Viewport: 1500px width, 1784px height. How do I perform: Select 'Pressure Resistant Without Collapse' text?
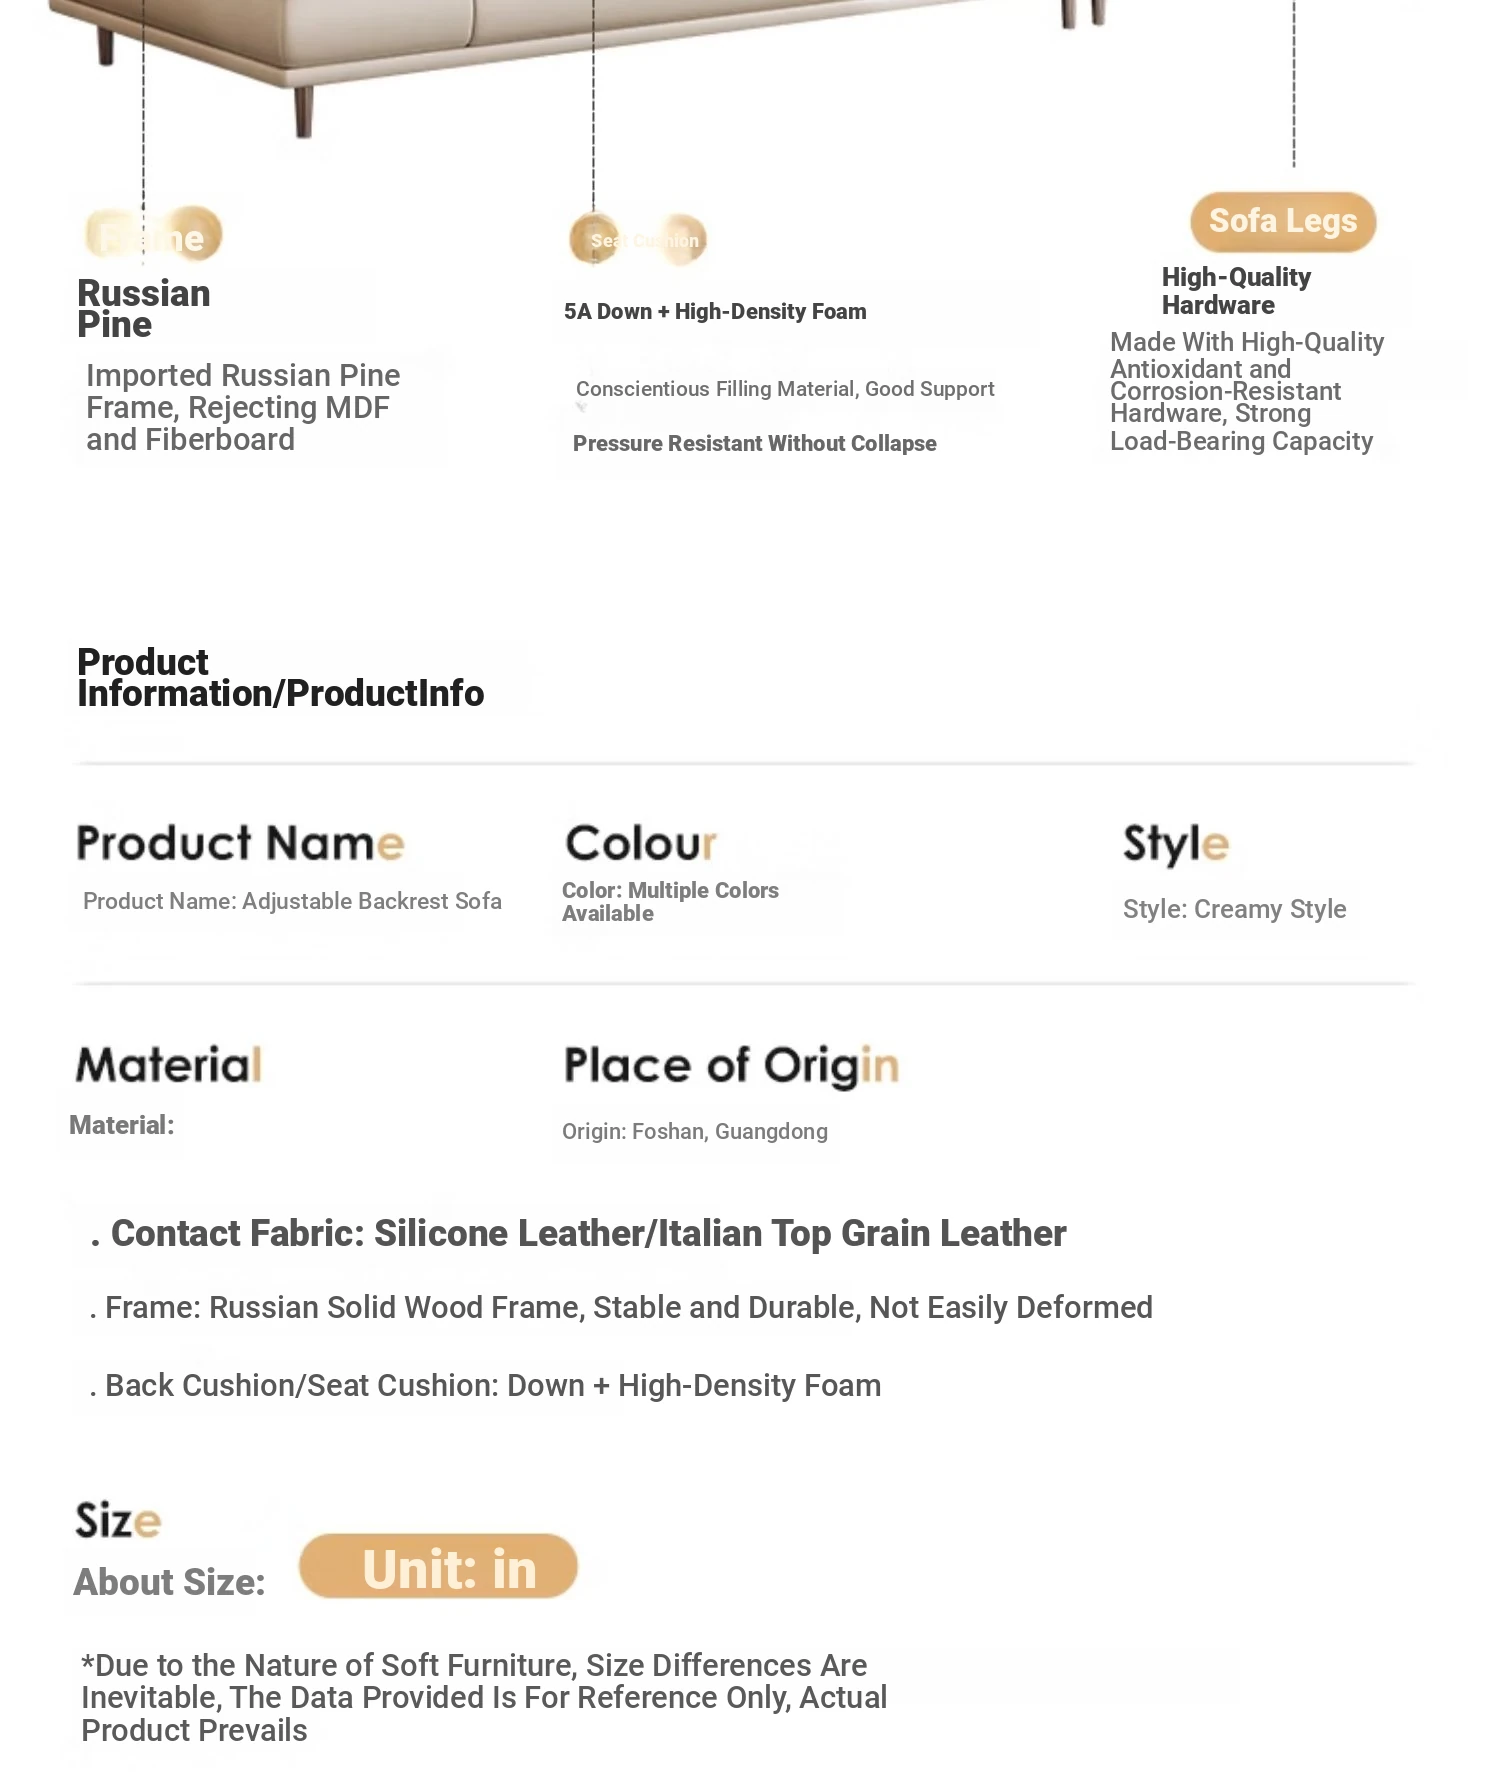click(754, 443)
